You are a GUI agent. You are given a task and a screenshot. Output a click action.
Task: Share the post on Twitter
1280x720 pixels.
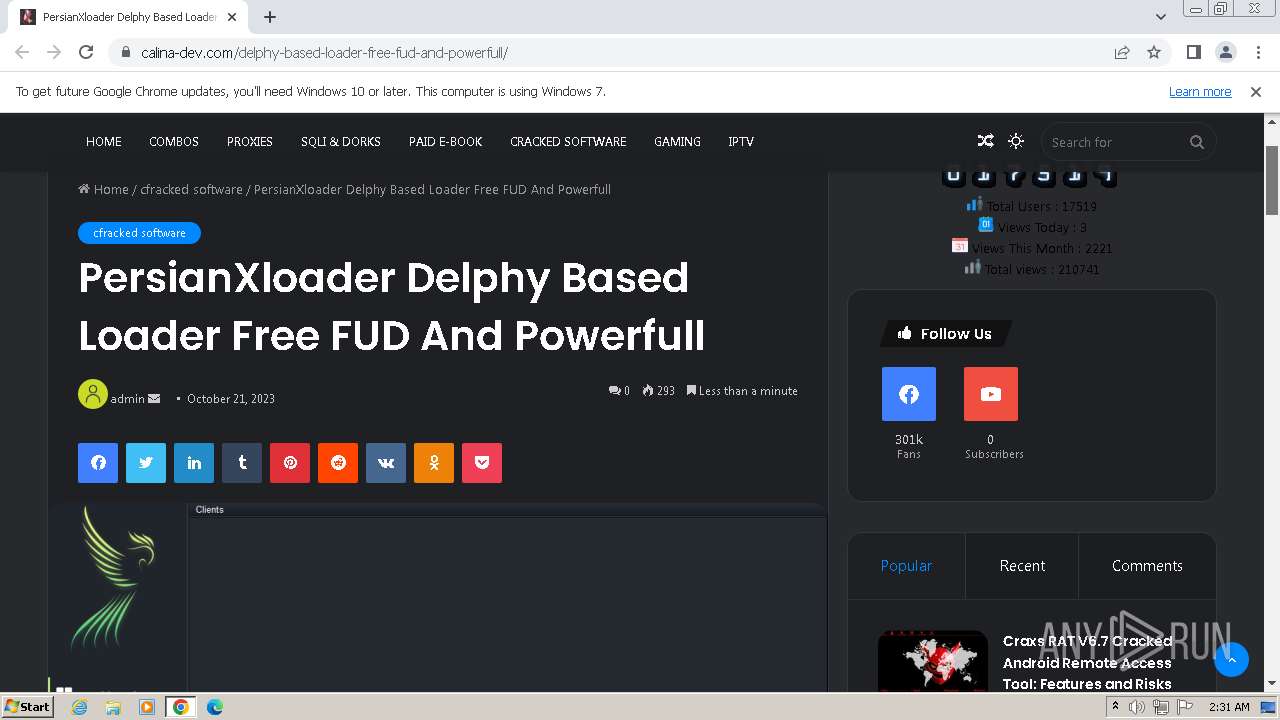point(146,463)
